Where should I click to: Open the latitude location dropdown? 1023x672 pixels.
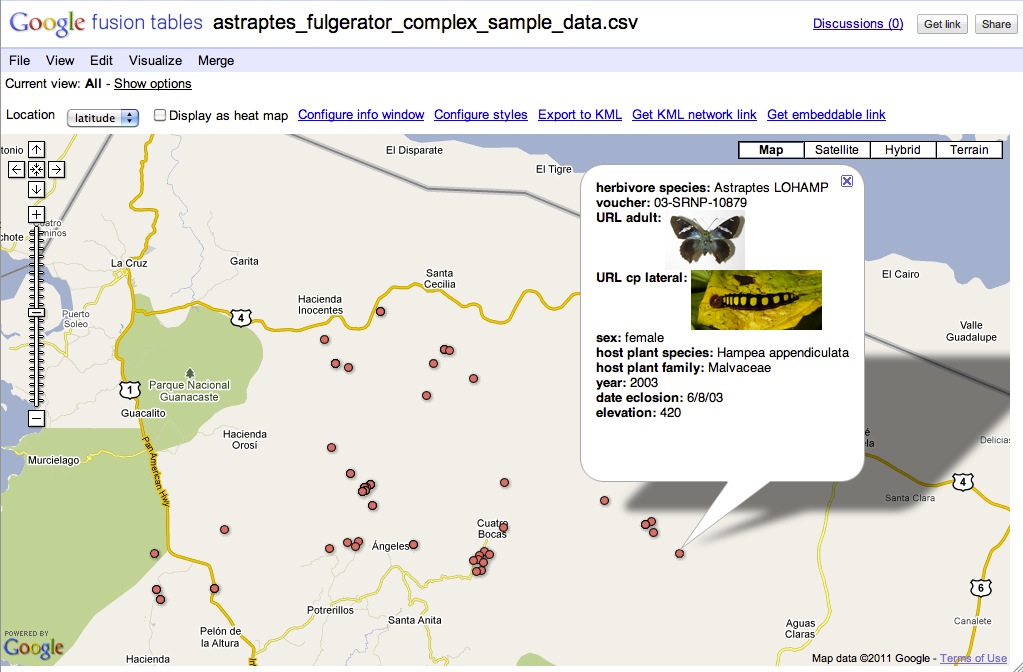[x=102, y=117]
